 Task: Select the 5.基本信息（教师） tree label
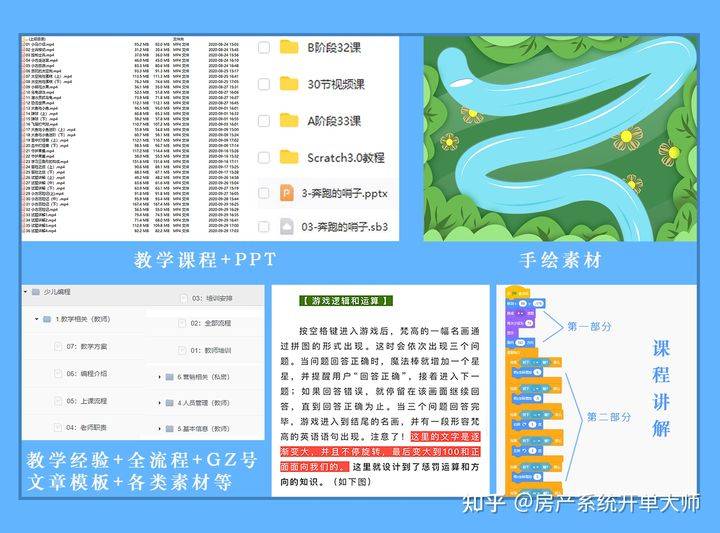tap(203, 429)
